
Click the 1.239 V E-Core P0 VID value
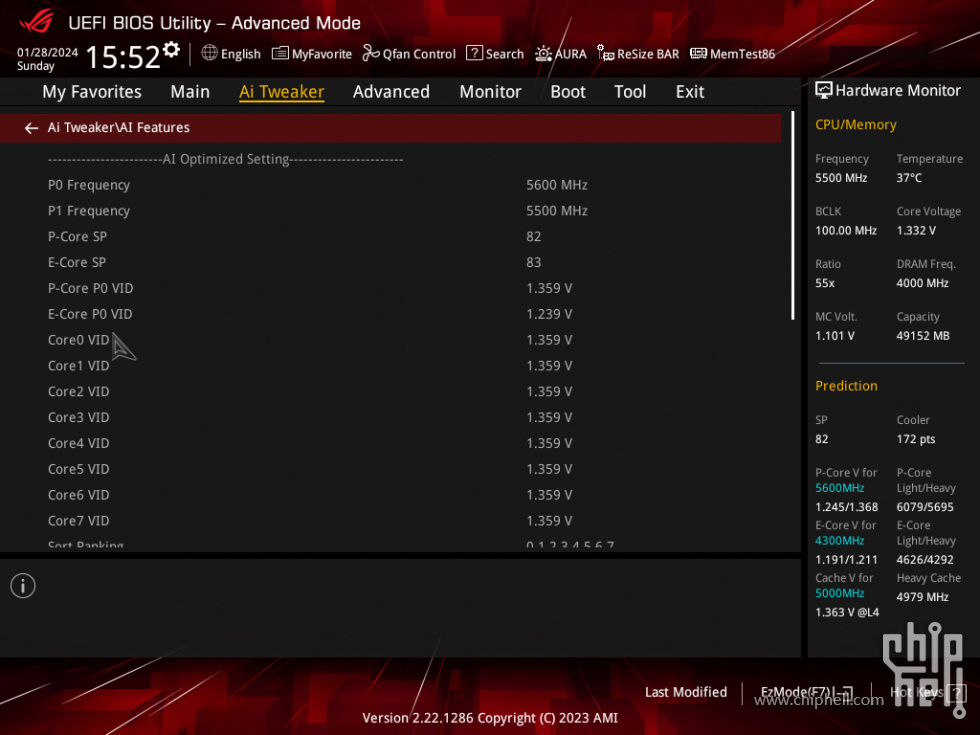click(549, 314)
